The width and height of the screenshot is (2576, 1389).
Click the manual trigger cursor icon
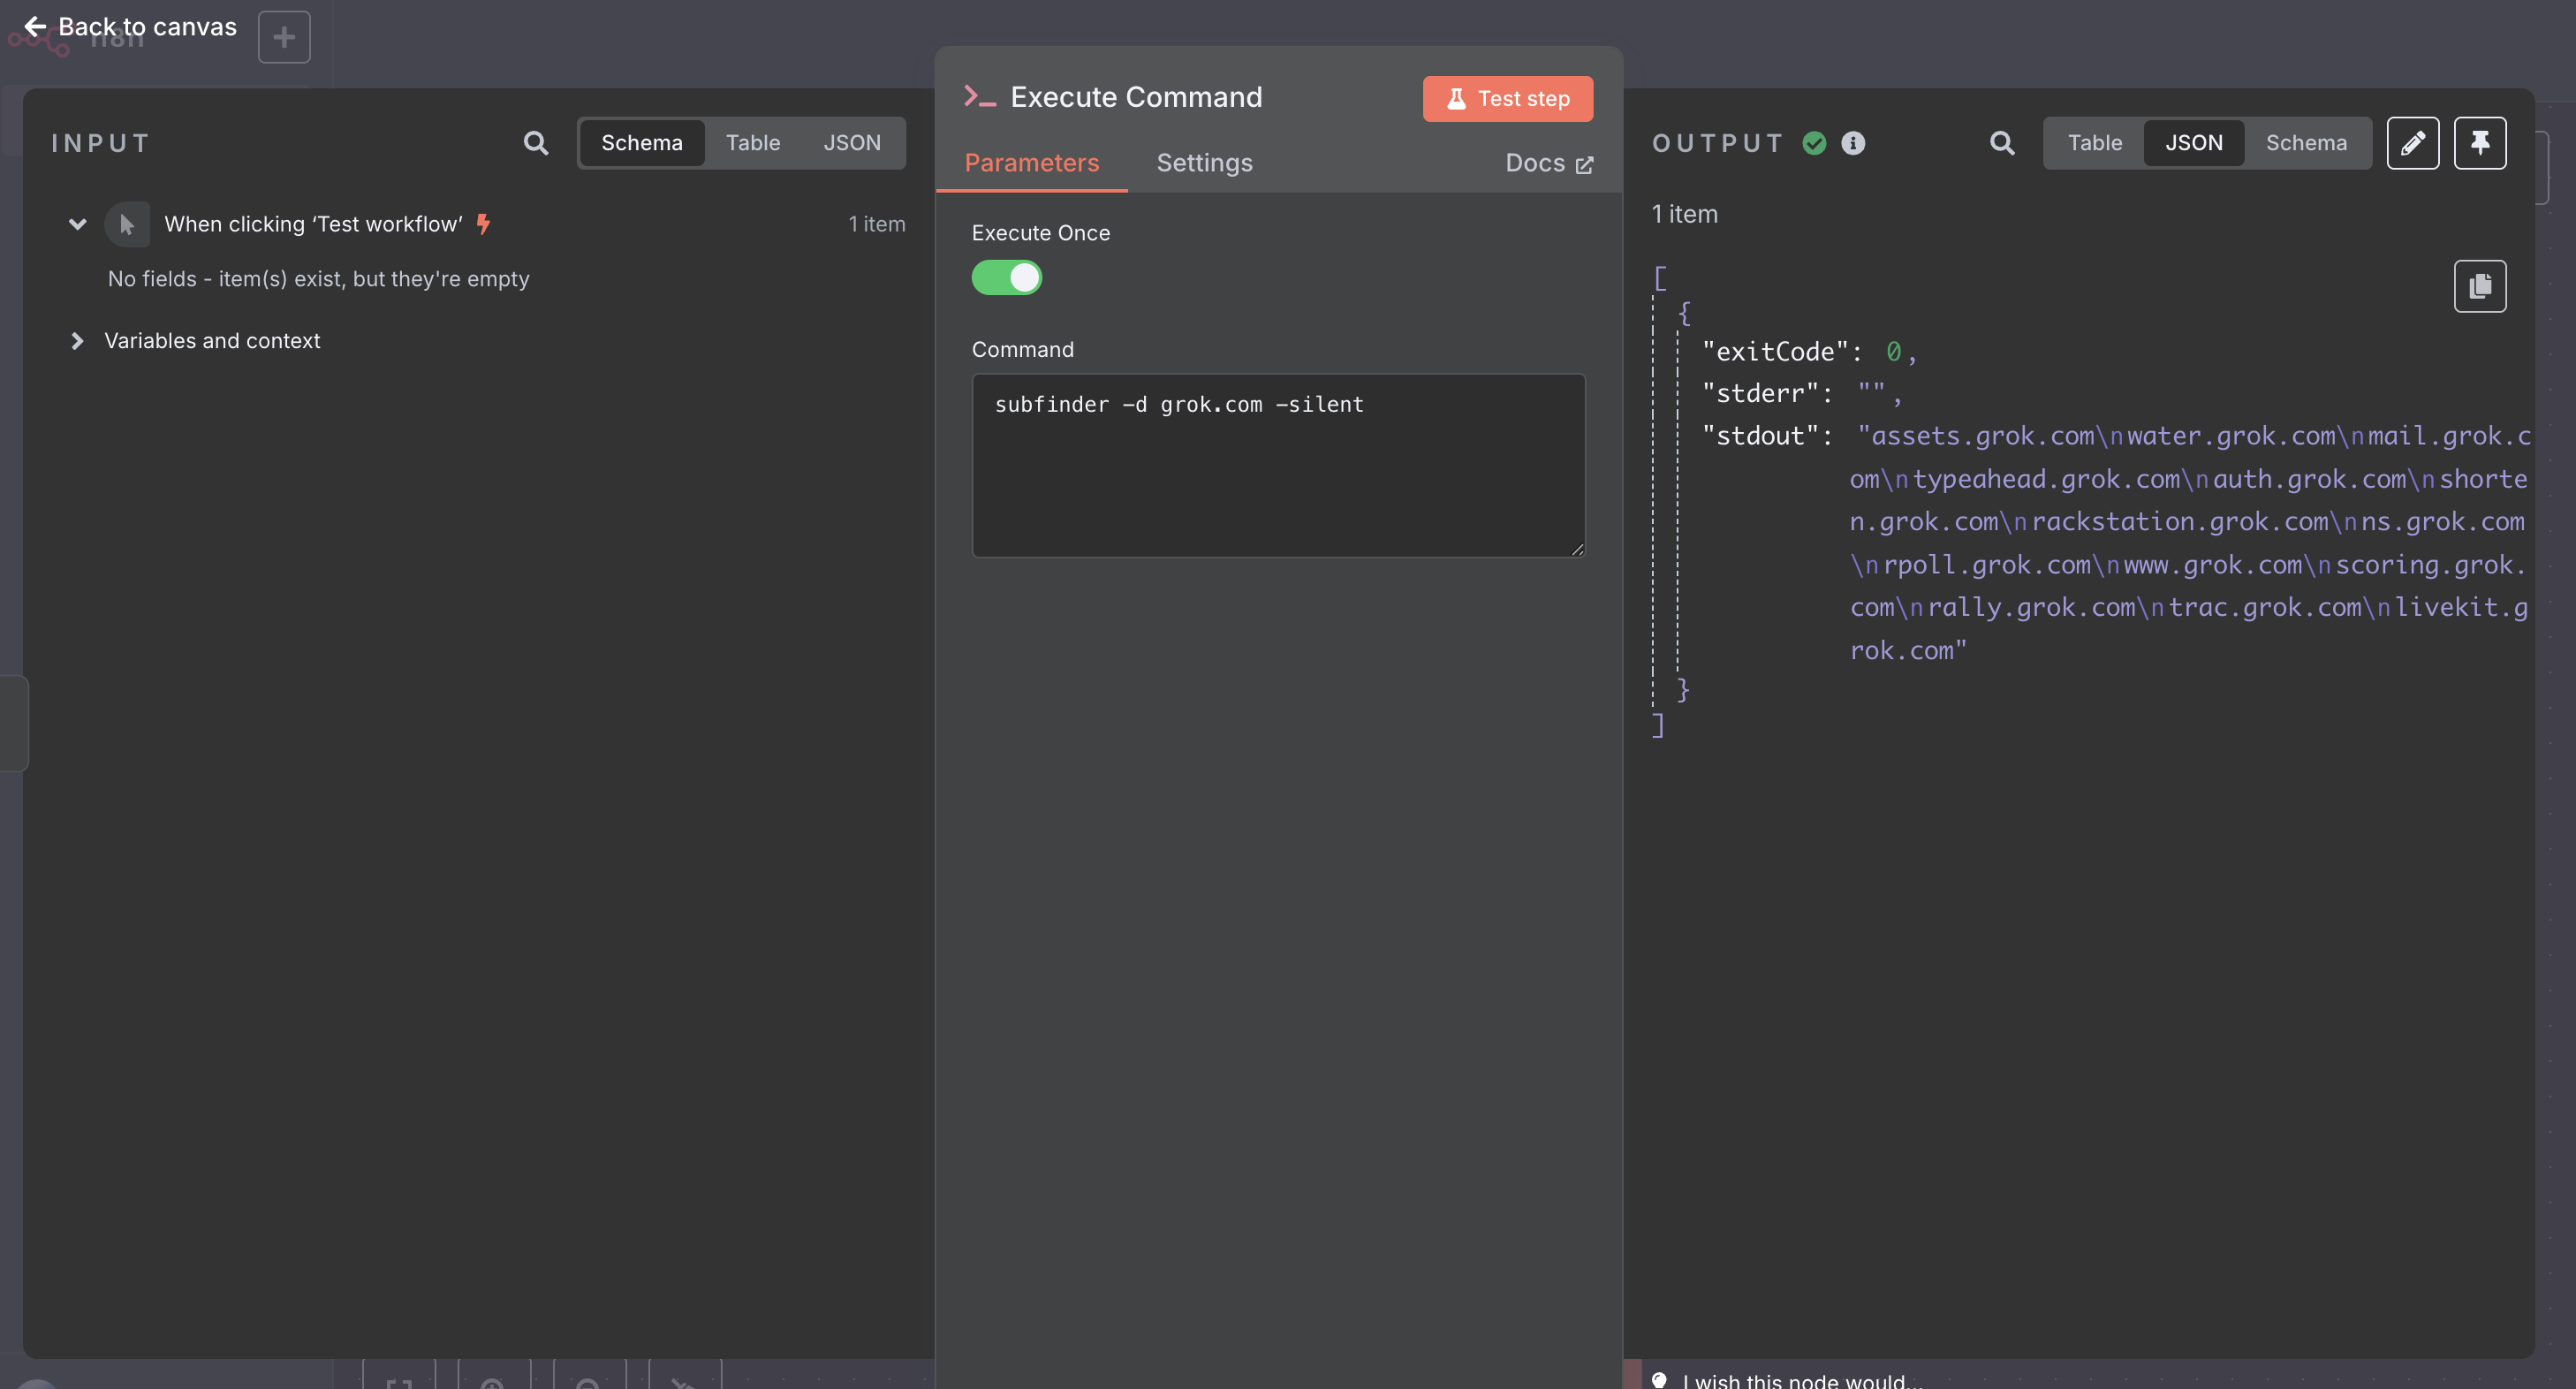(127, 224)
